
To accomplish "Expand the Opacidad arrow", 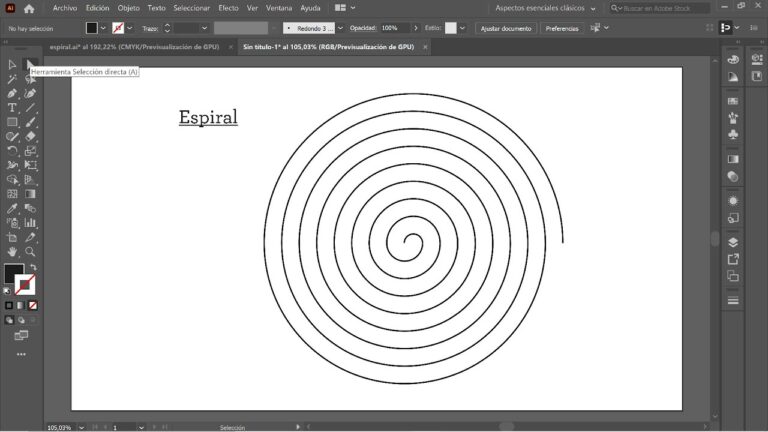I will [x=416, y=28].
